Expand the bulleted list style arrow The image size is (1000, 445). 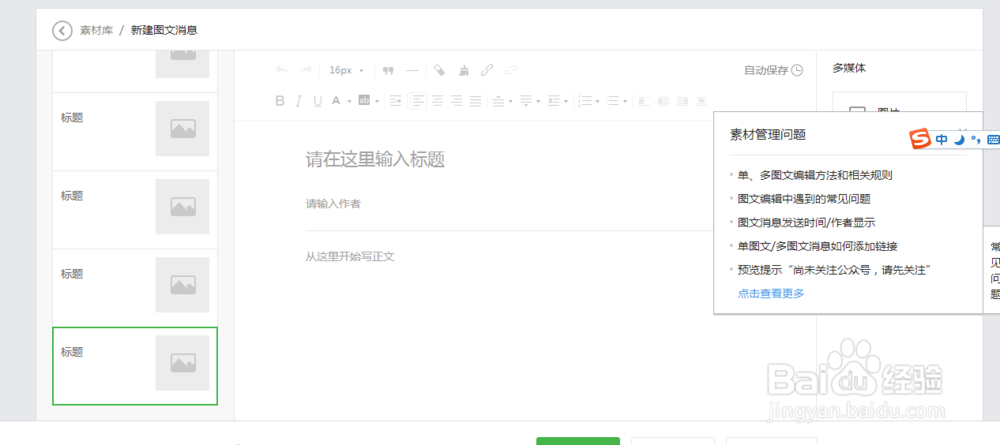pyautogui.click(x=625, y=101)
